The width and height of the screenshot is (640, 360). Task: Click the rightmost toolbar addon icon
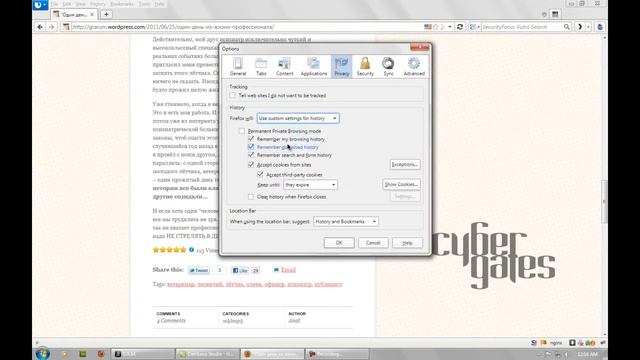tap(600, 27)
